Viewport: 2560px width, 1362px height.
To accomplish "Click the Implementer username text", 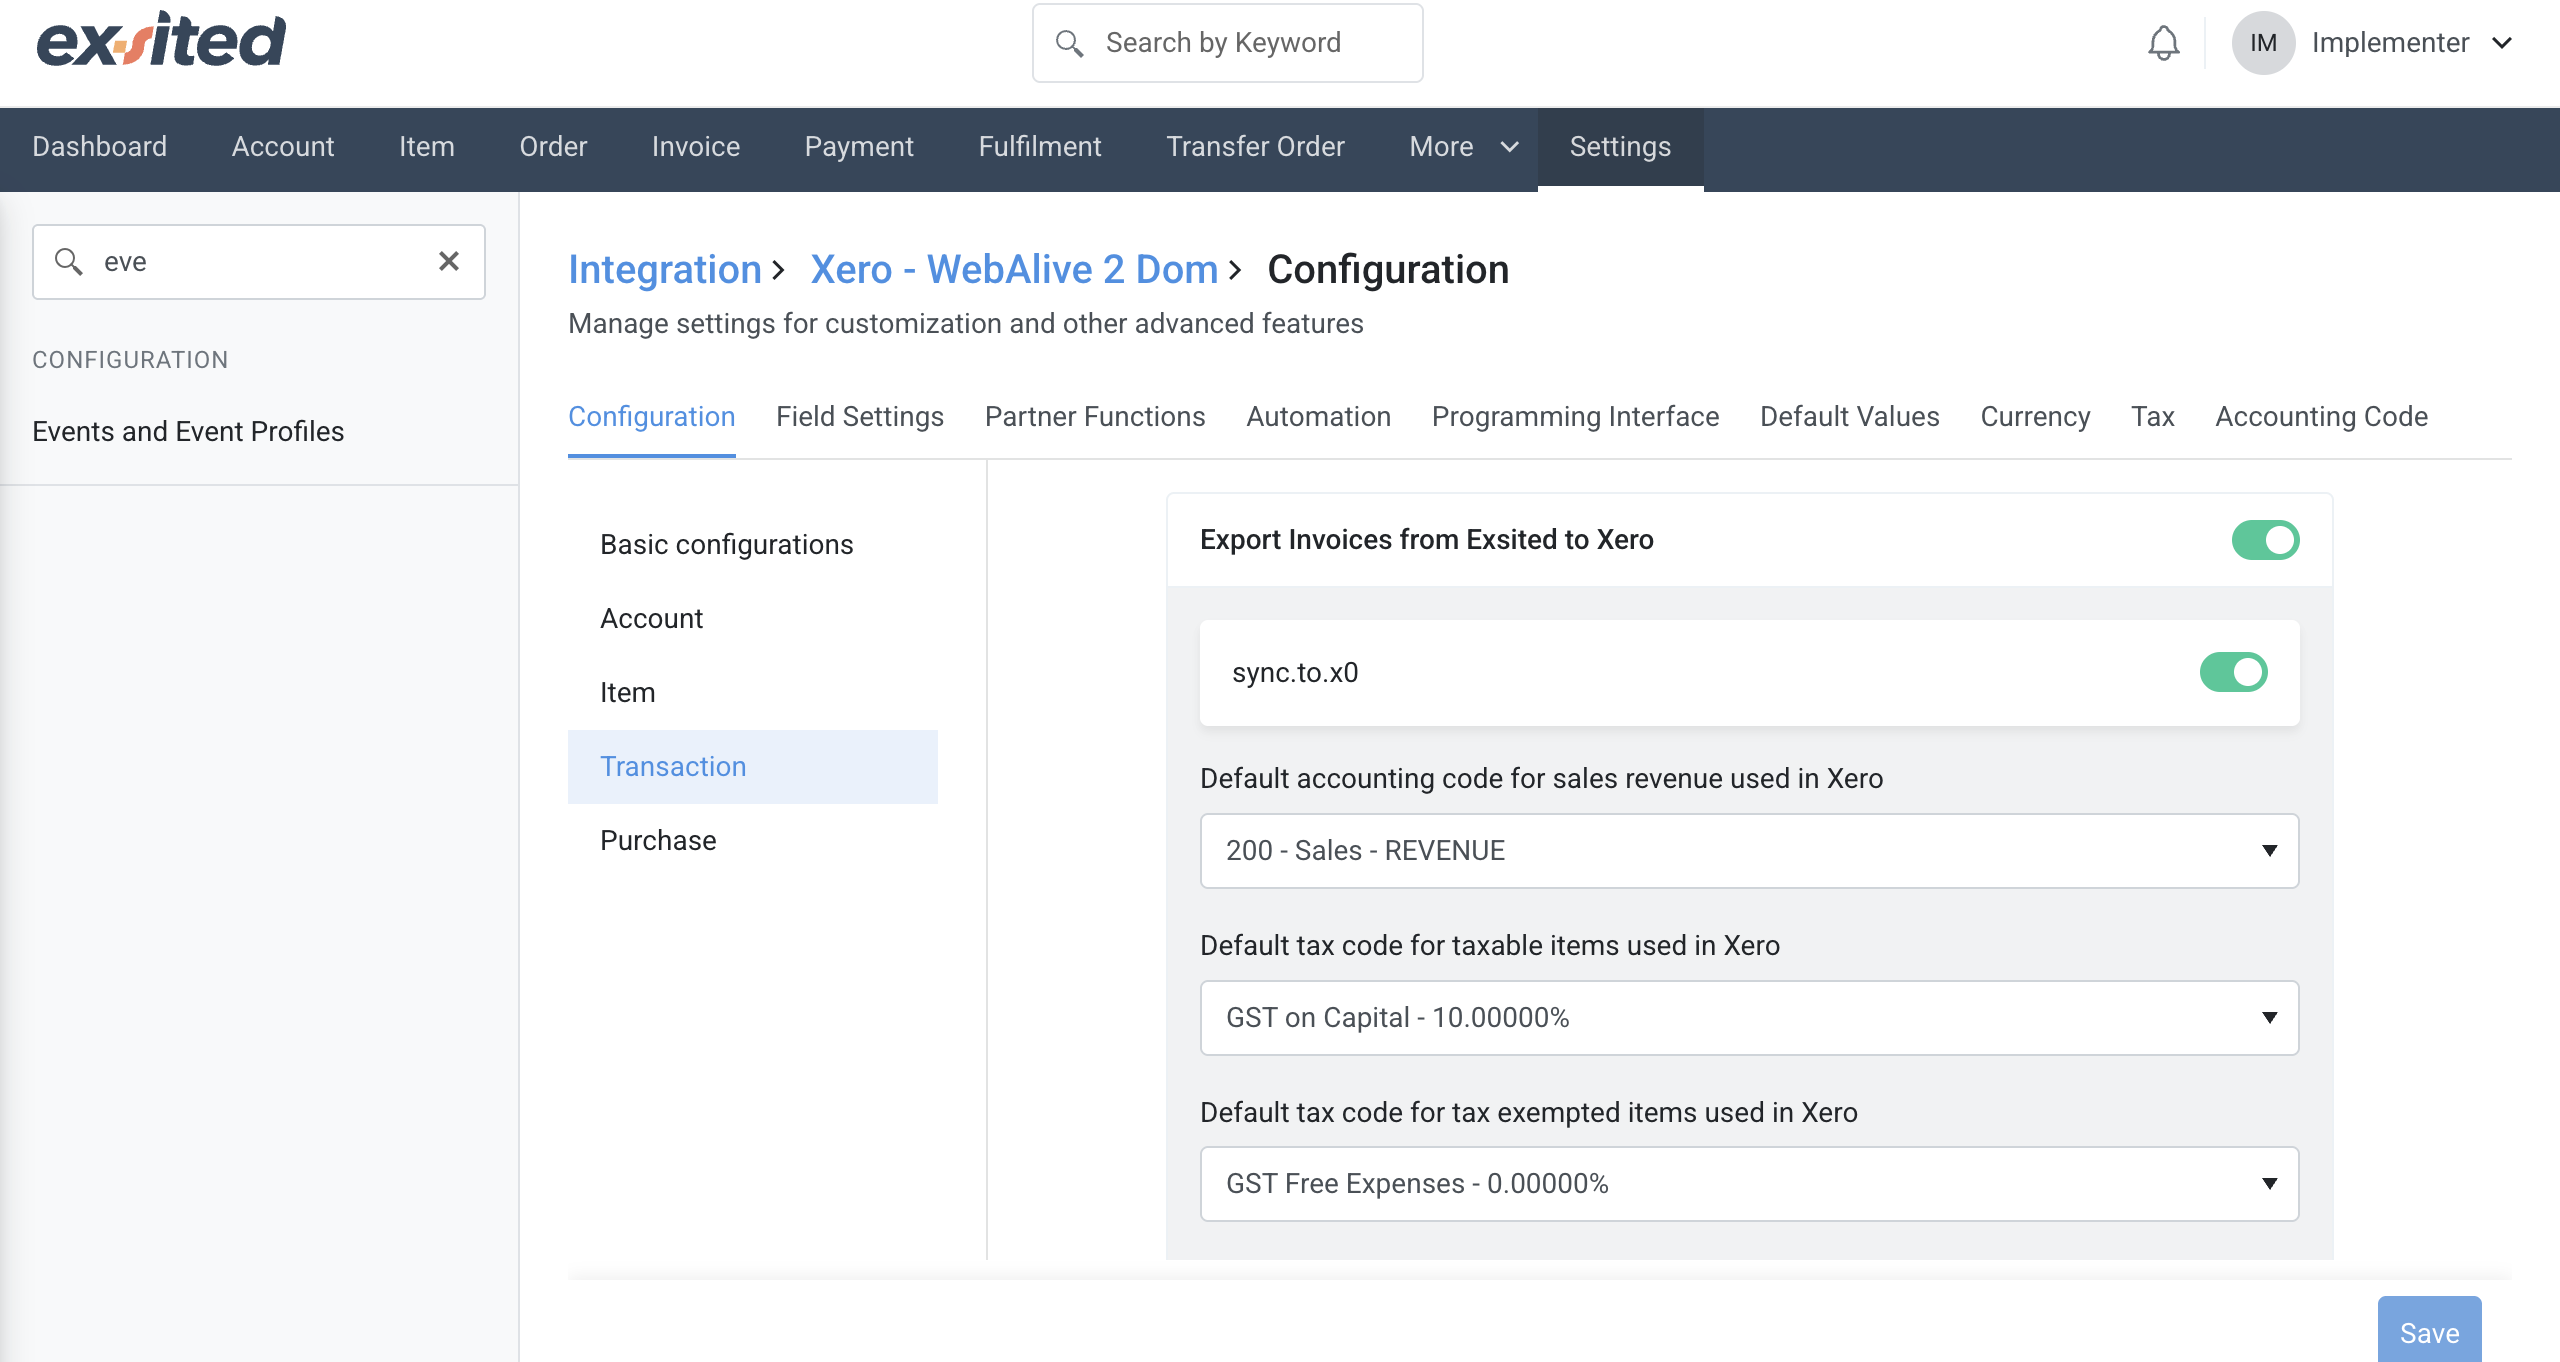I will 2390,43.
